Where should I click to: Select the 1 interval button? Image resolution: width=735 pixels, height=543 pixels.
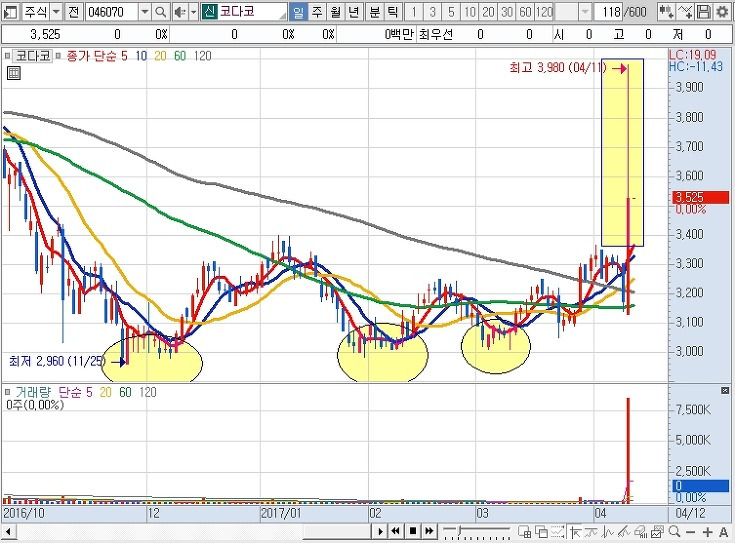[414, 12]
